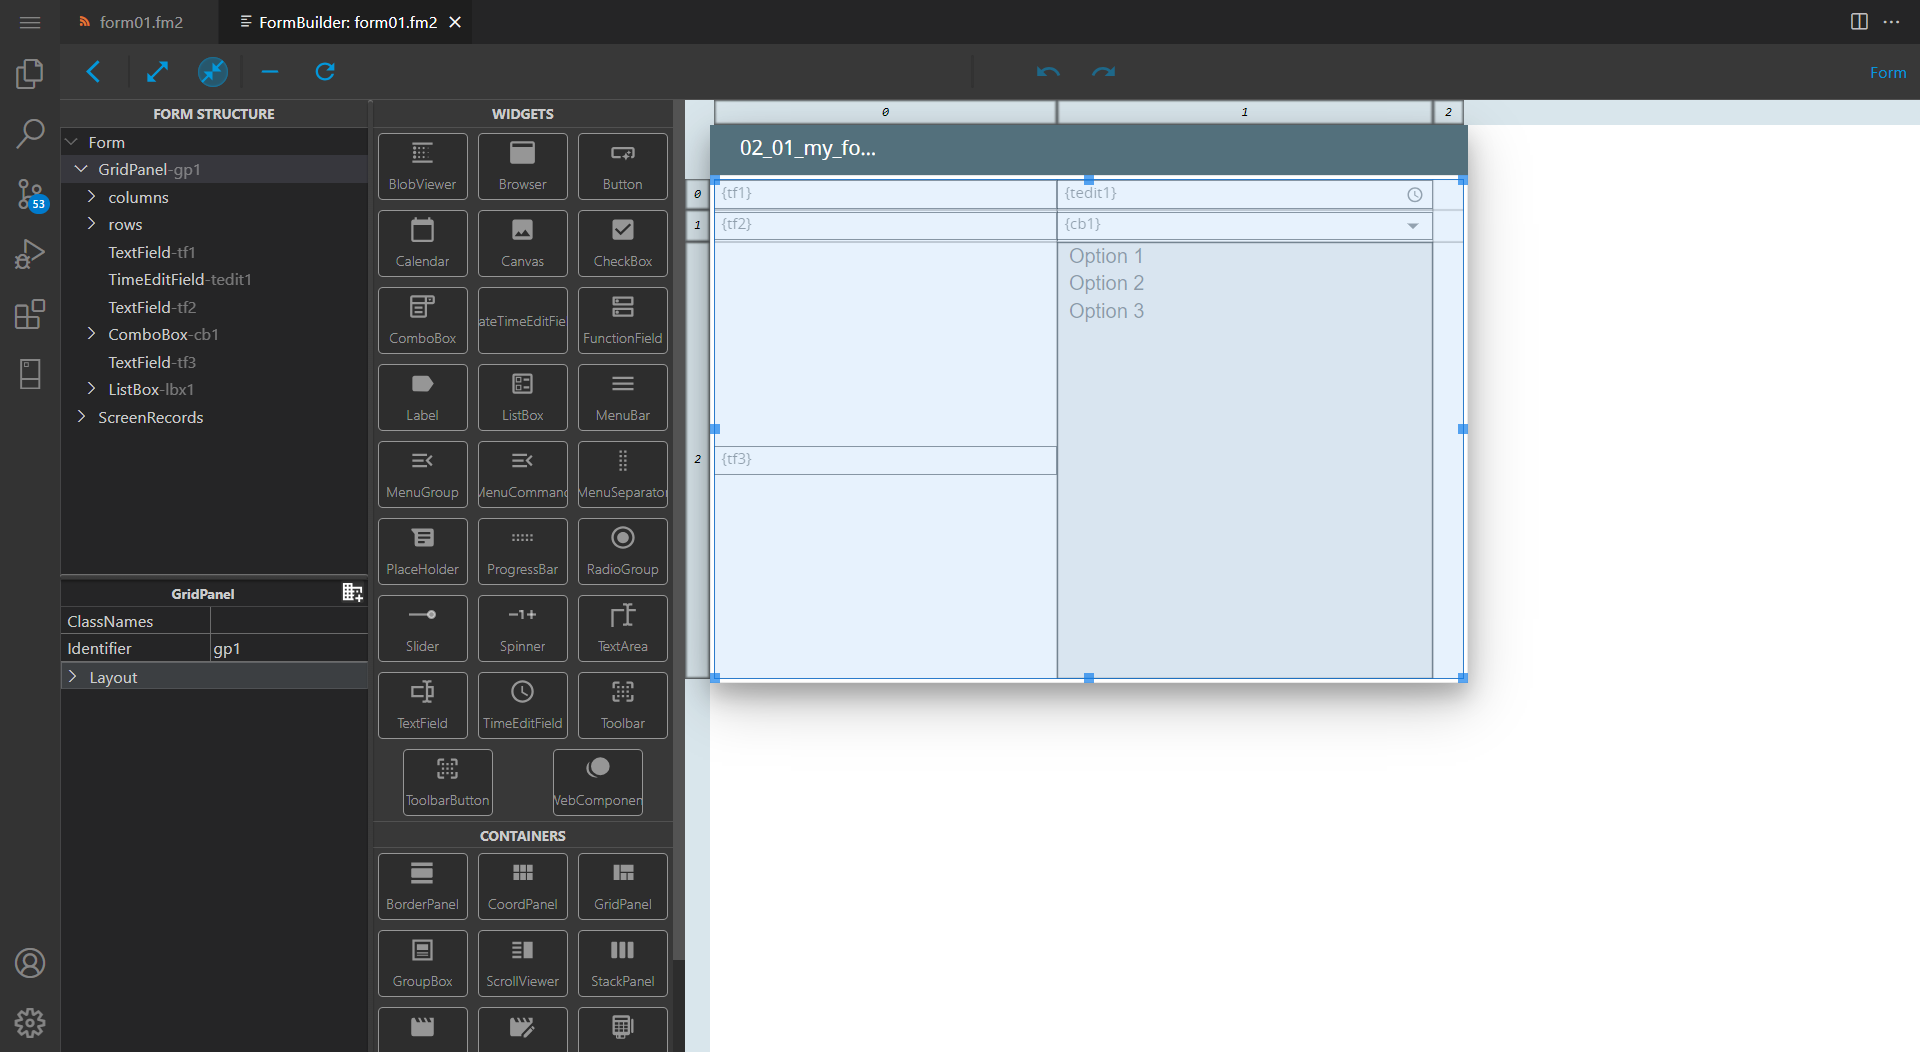Click the Form link at top right

click(1888, 72)
